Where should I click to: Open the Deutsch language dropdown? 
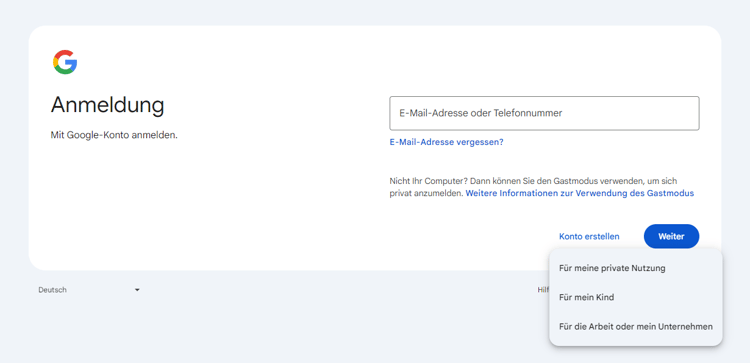coord(89,290)
